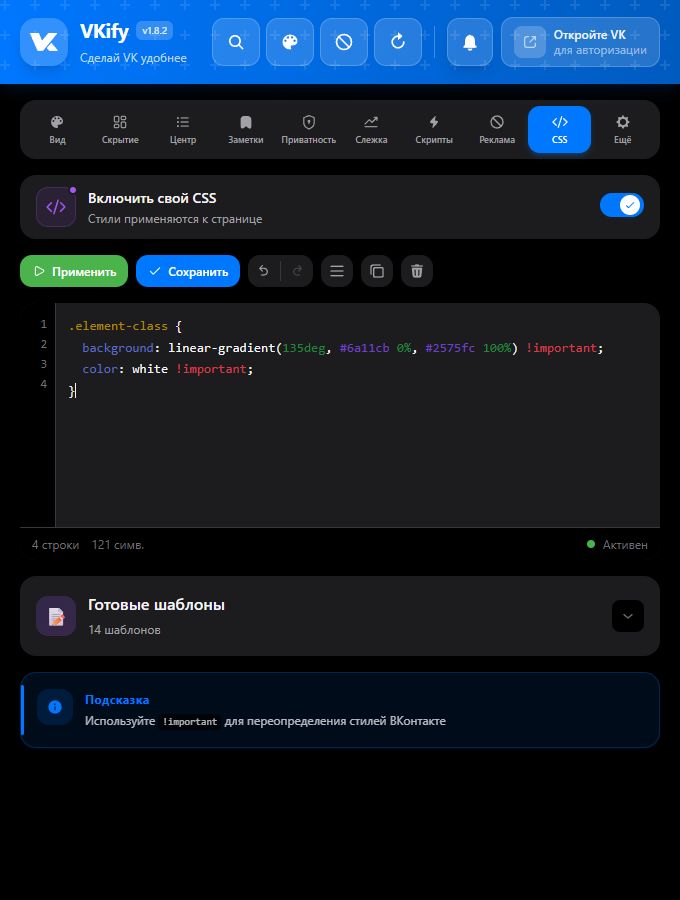Click line number 1 in the gutter
The height and width of the screenshot is (900, 680).
coord(44,324)
